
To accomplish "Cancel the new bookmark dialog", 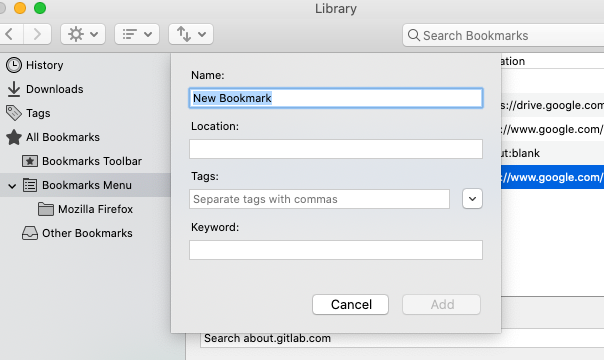I will 350,305.
